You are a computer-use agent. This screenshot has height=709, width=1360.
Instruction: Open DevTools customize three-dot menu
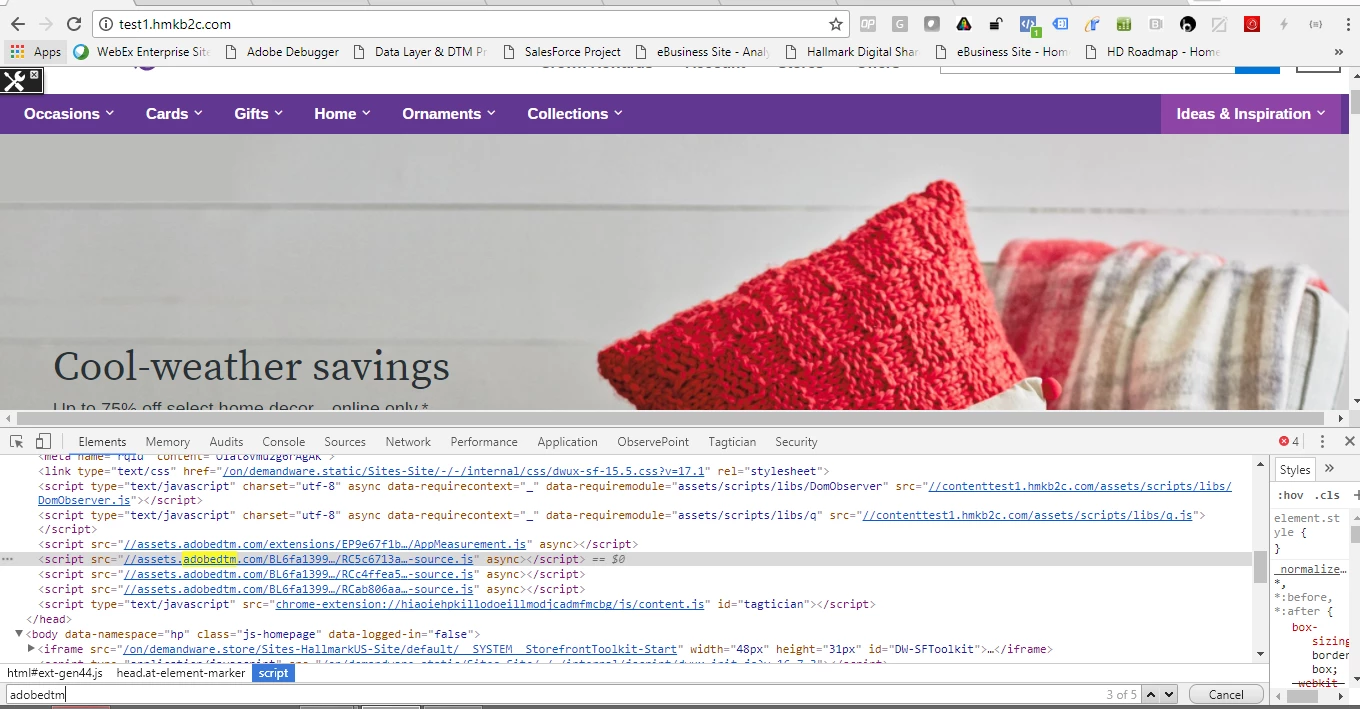(x=1322, y=441)
